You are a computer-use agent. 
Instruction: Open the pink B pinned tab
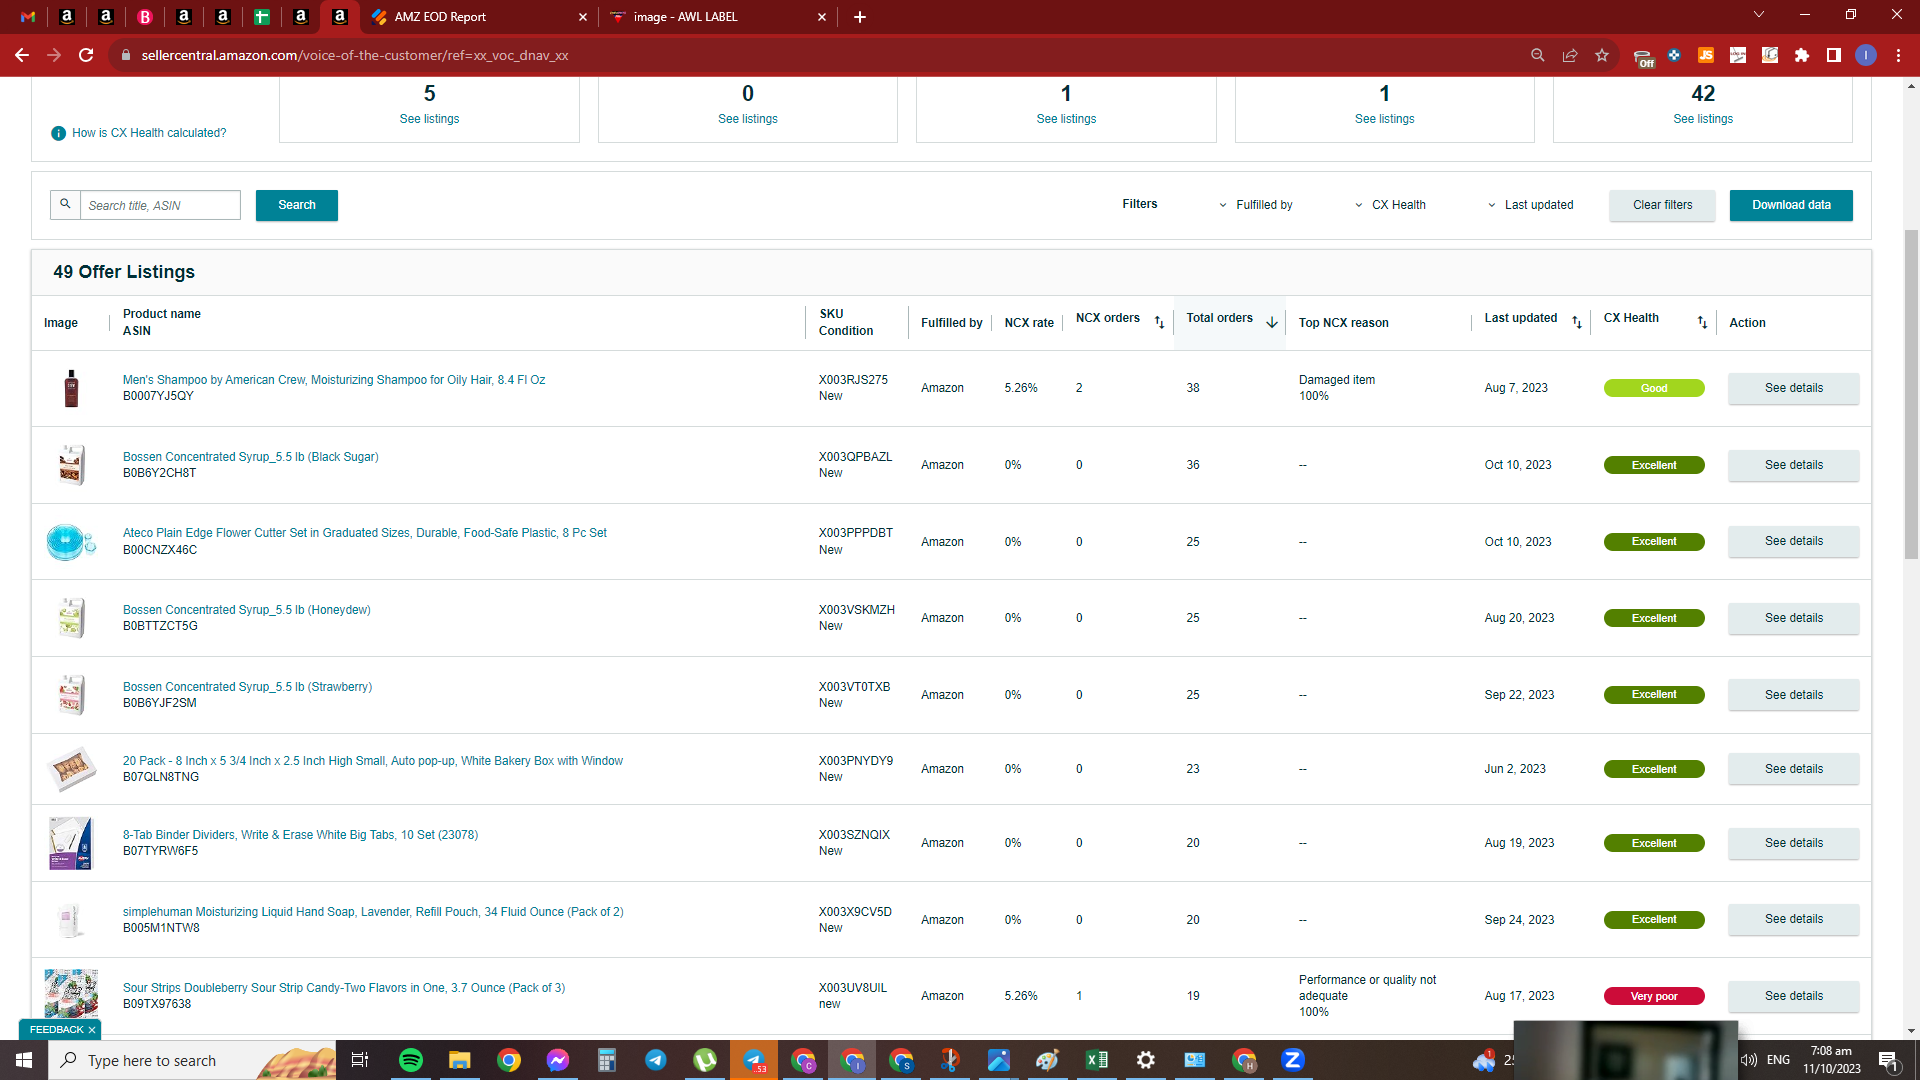[x=145, y=16]
